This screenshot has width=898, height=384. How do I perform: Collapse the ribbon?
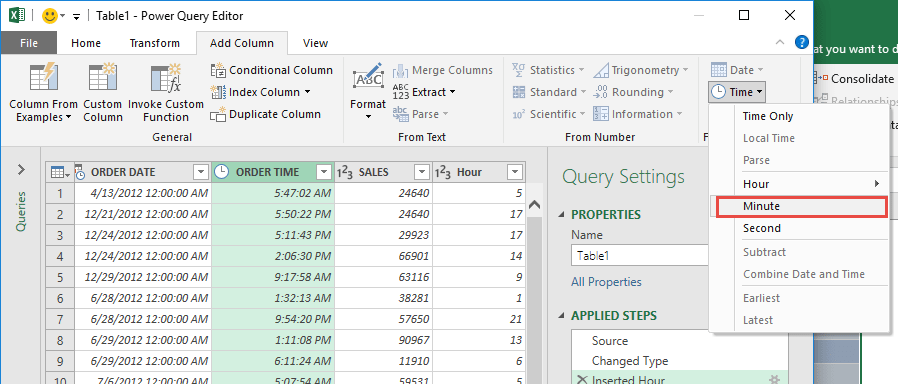[779, 42]
